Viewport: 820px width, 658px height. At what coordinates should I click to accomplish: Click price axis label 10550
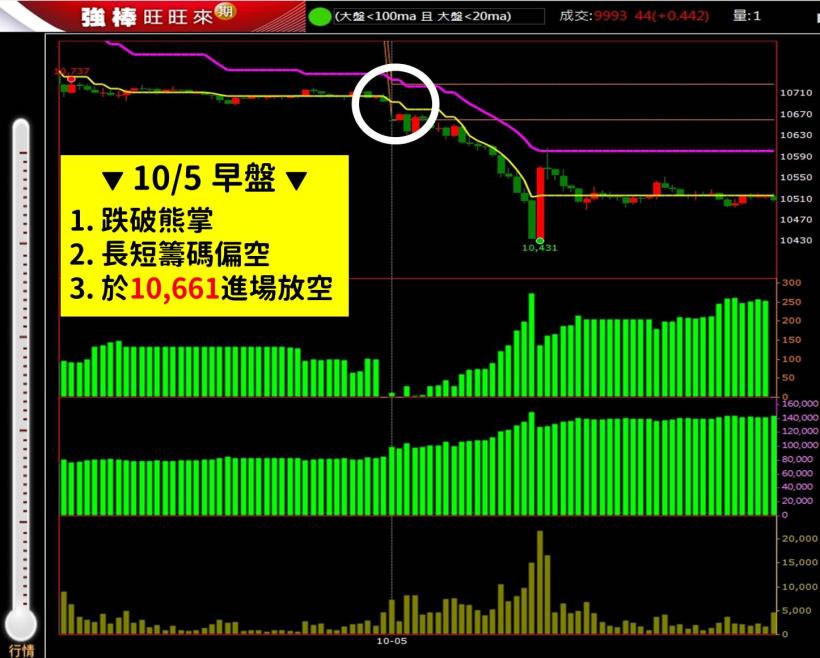coord(796,177)
